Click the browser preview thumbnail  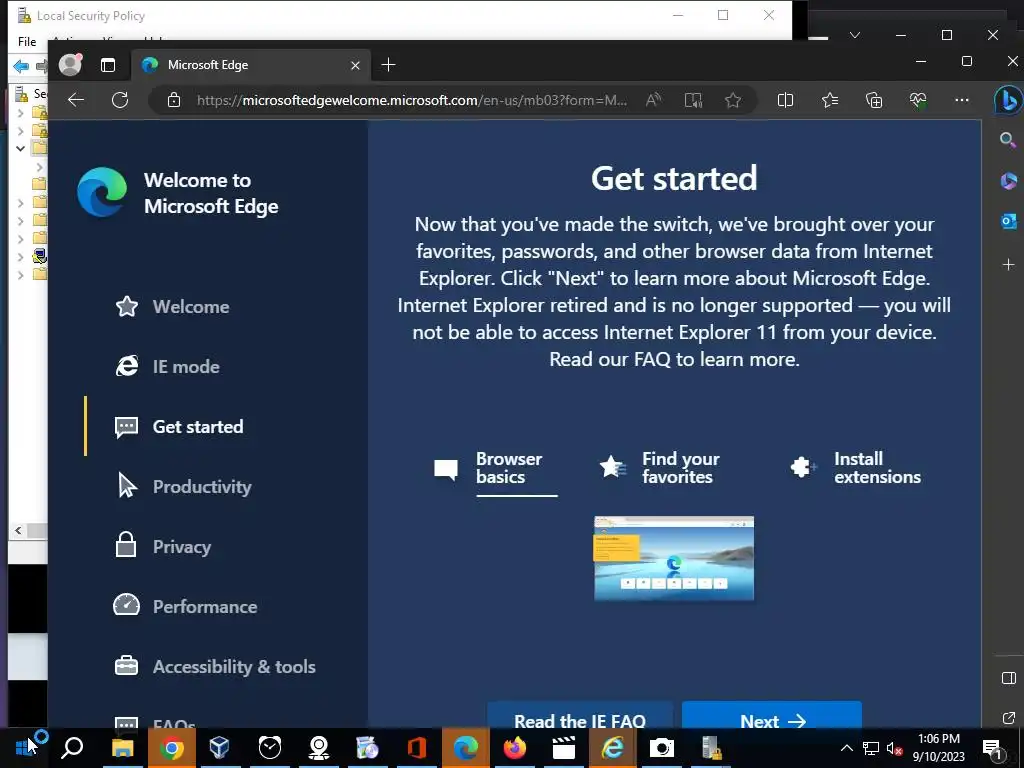coord(674,558)
